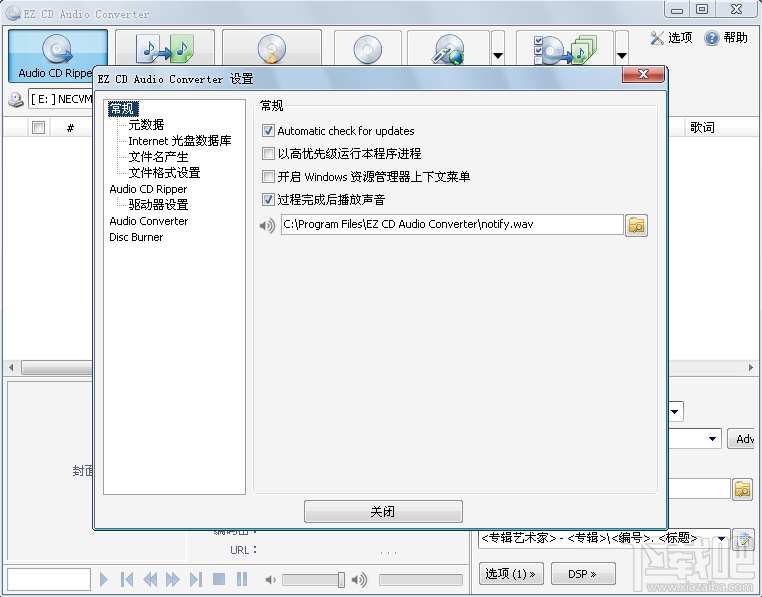The width and height of the screenshot is (762, 597).
Task: Click the low volume speaker icon
Action: (271, 579)
